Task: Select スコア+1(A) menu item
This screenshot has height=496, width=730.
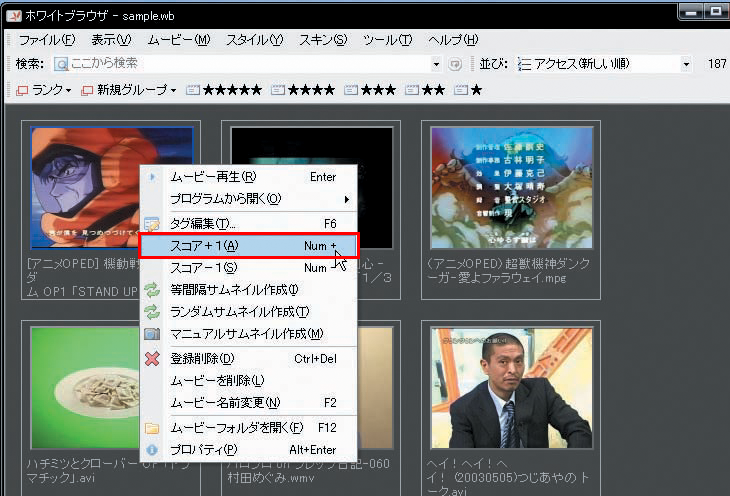Action: click(x=248, y=245)
